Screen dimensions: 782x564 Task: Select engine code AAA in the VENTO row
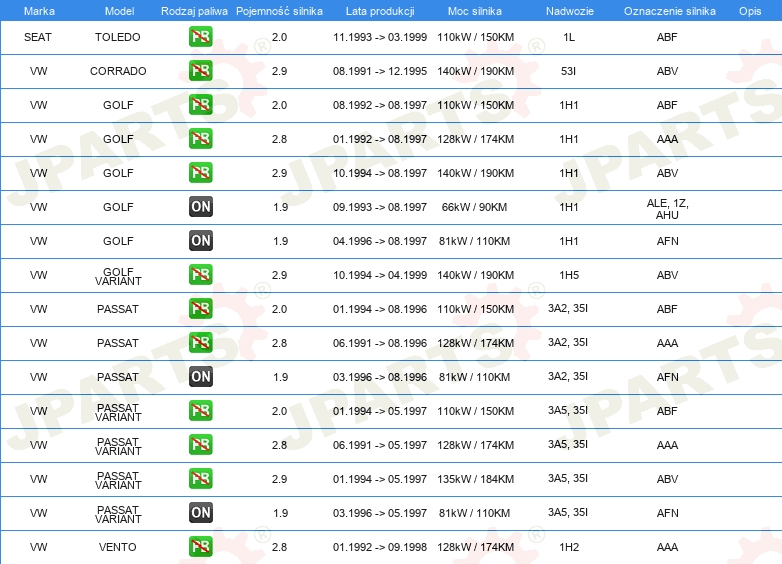pyautogui.click(x=667, y=547)
